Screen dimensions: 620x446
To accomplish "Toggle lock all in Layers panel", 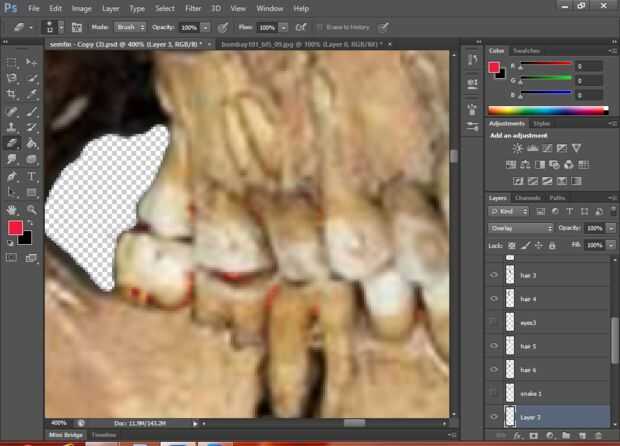I will 552,246.
